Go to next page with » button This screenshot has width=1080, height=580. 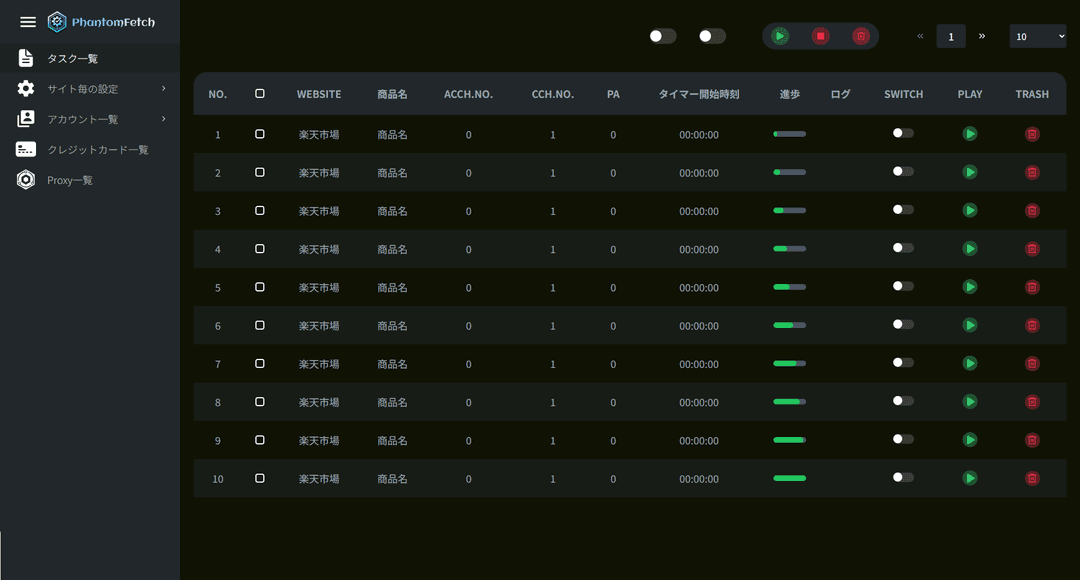coord(982,36)
